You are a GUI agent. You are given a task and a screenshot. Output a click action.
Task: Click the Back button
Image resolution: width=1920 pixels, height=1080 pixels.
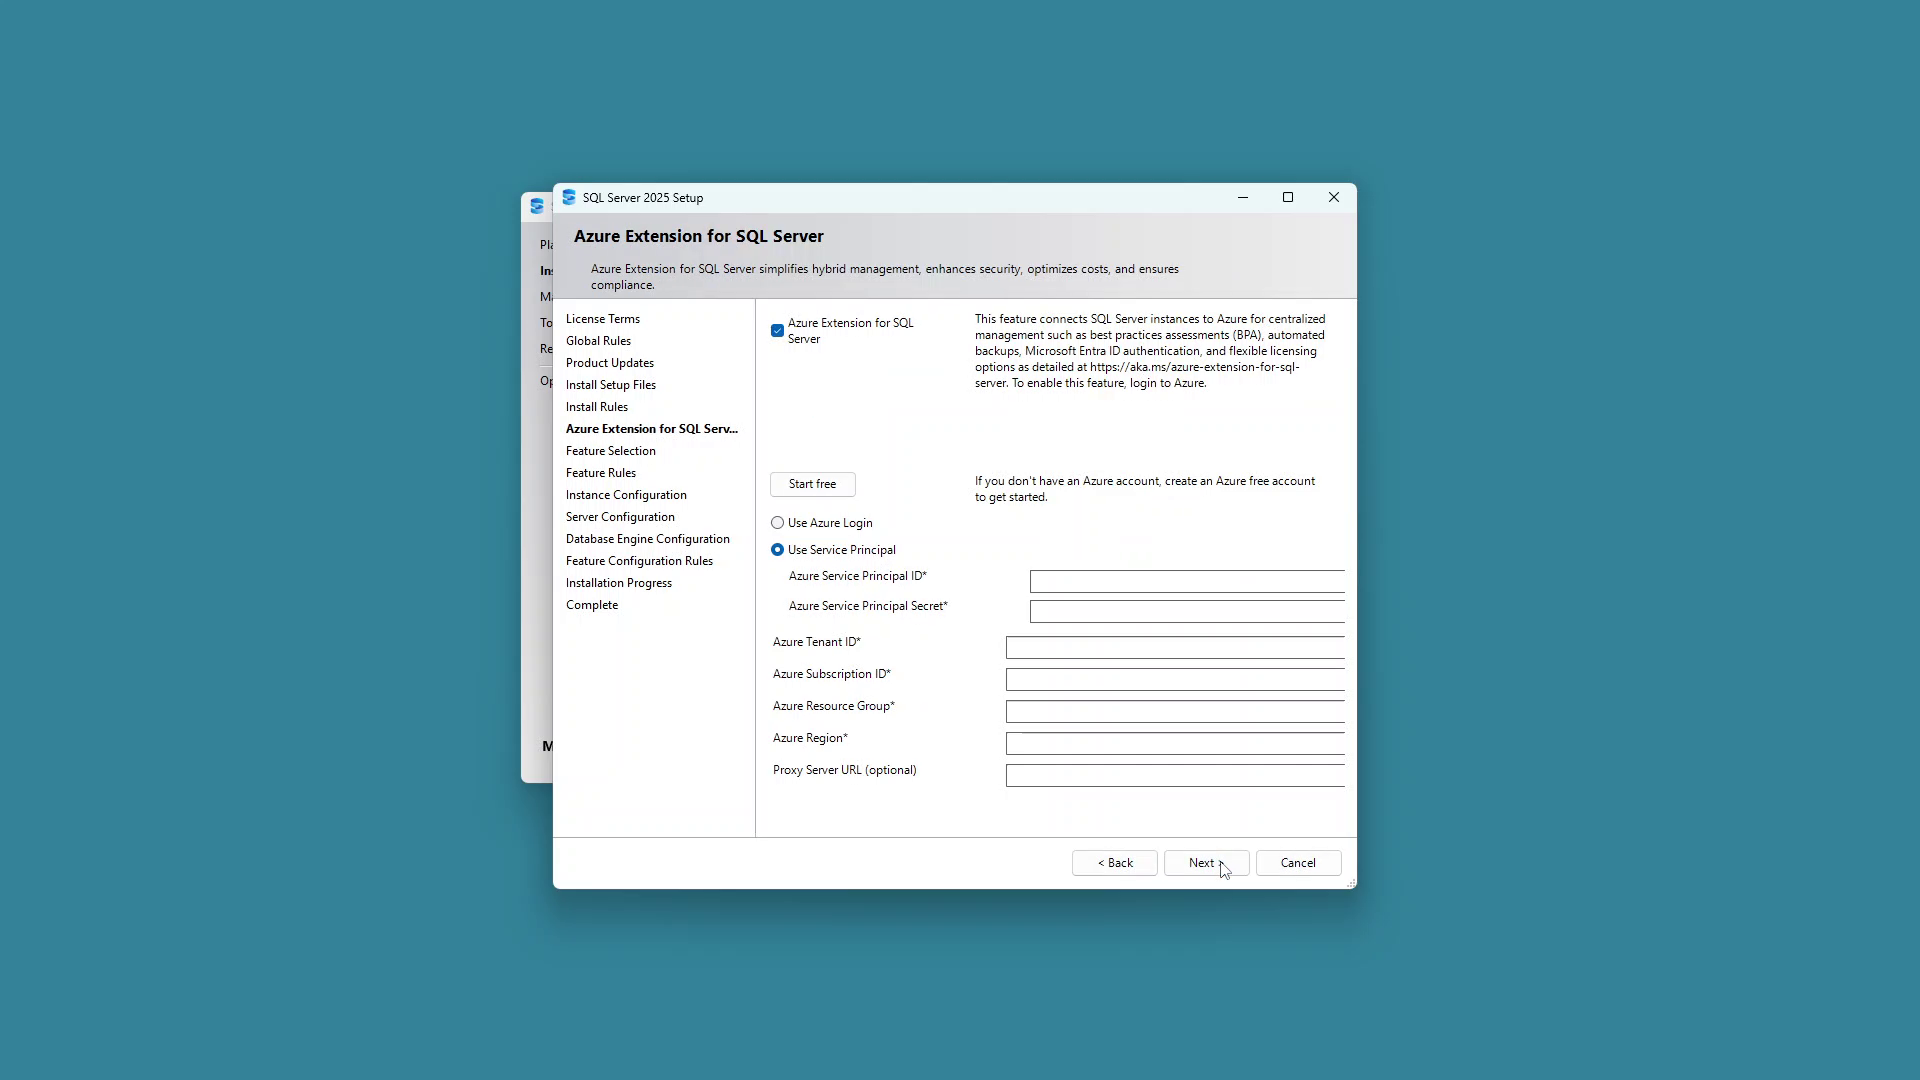click(1114, 863)
